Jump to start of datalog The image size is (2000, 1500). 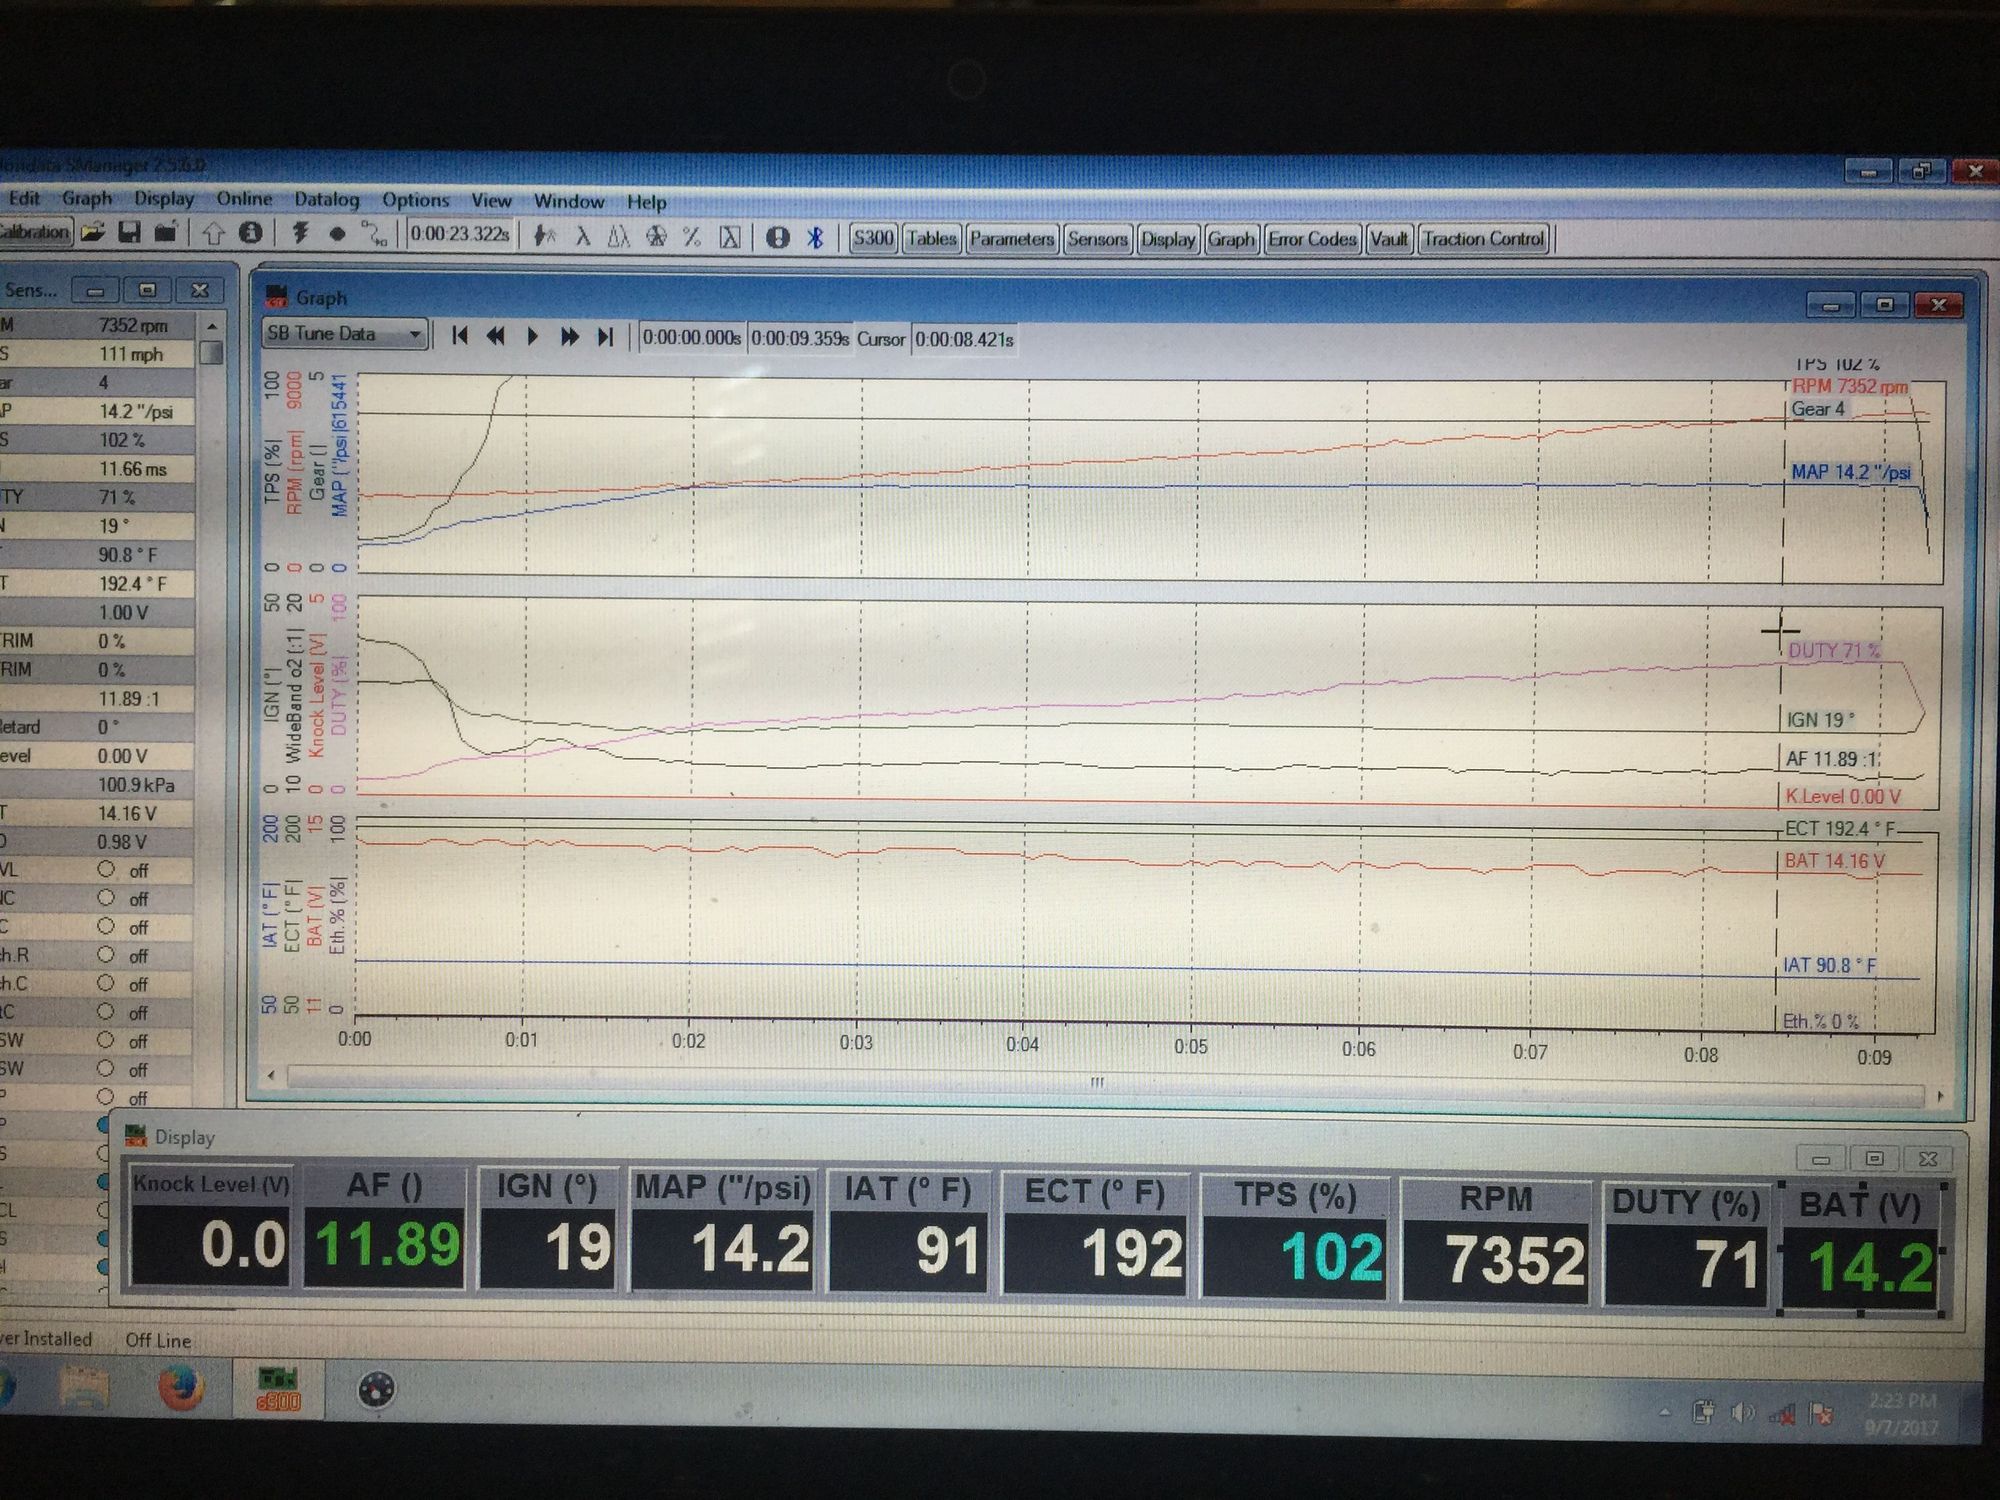coord(459,335)
